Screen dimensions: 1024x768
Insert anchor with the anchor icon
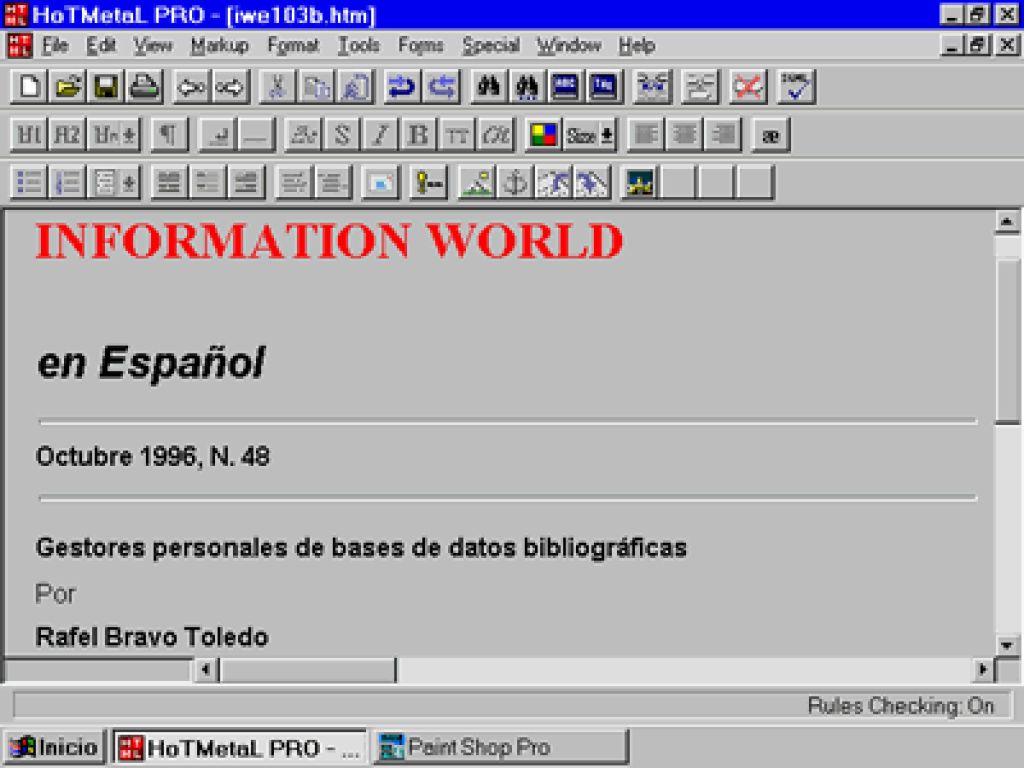tap(515, 182)
